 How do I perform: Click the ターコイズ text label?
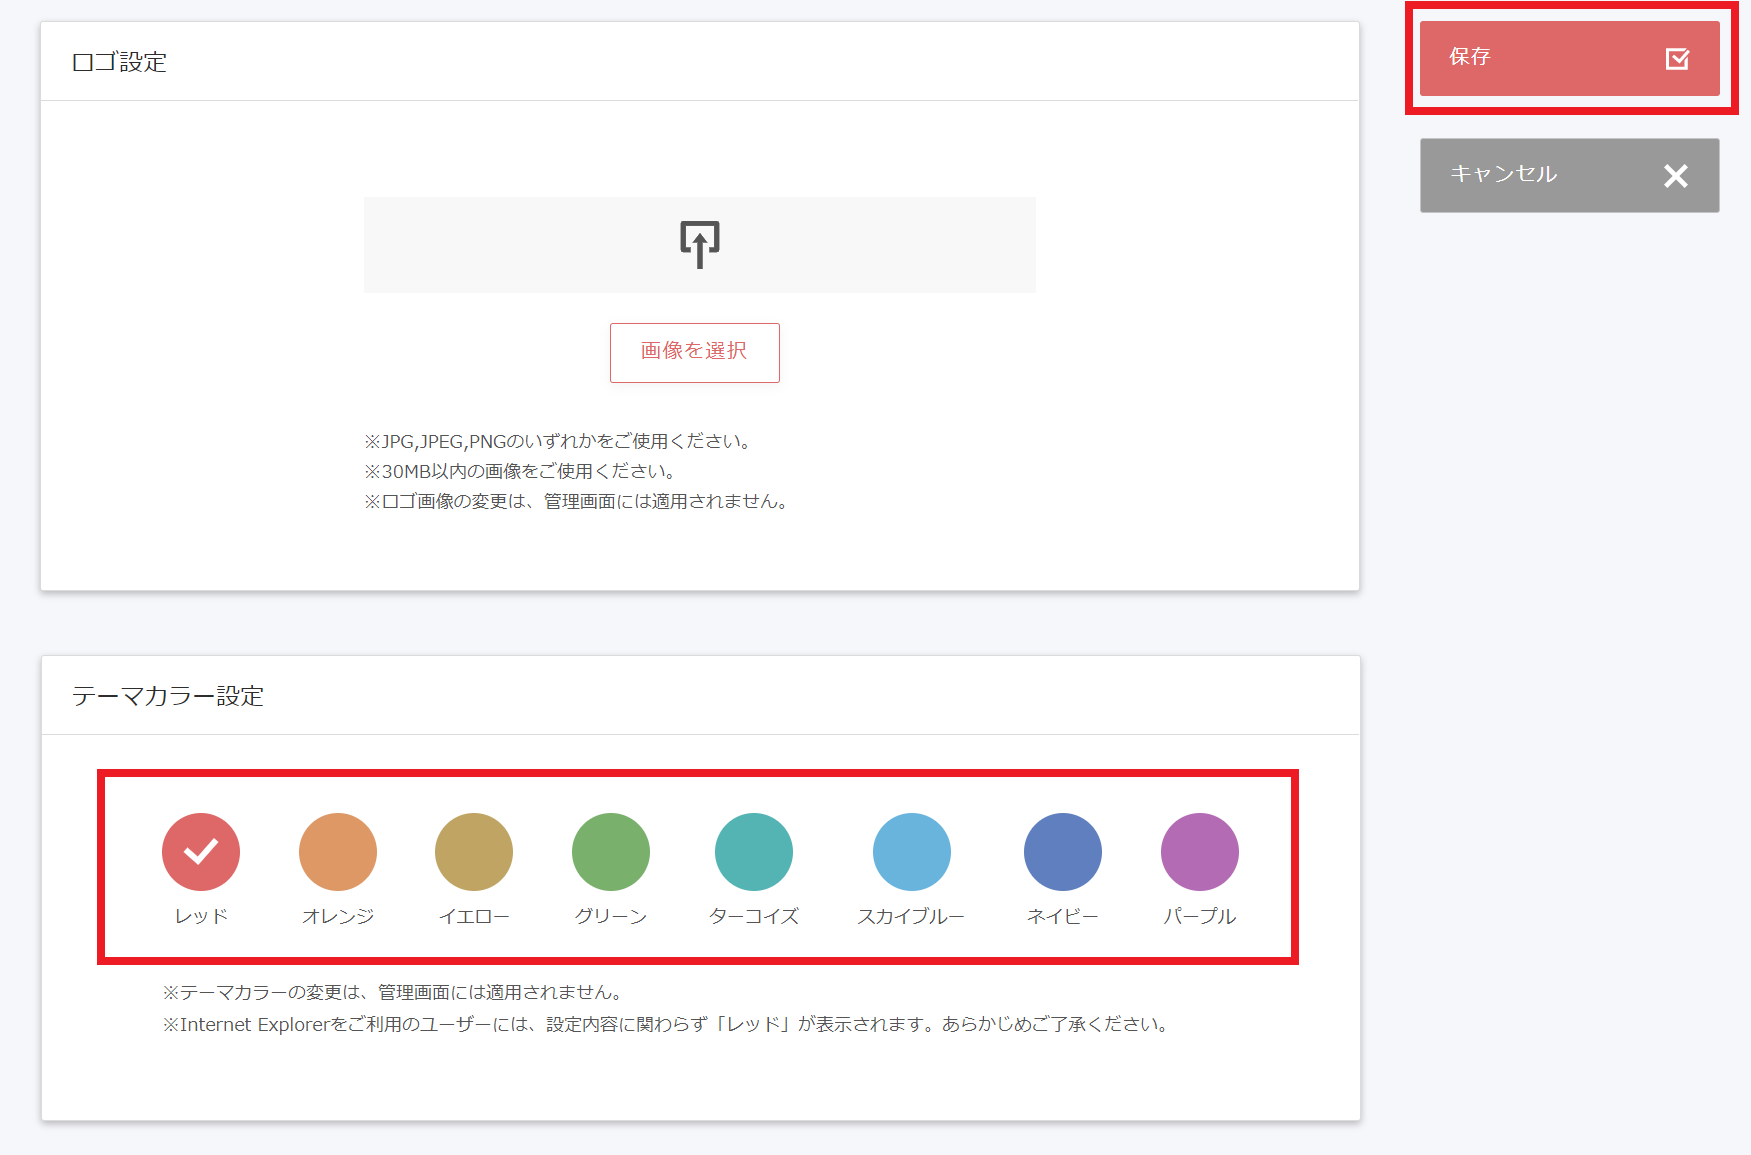(x=753, y=916)
